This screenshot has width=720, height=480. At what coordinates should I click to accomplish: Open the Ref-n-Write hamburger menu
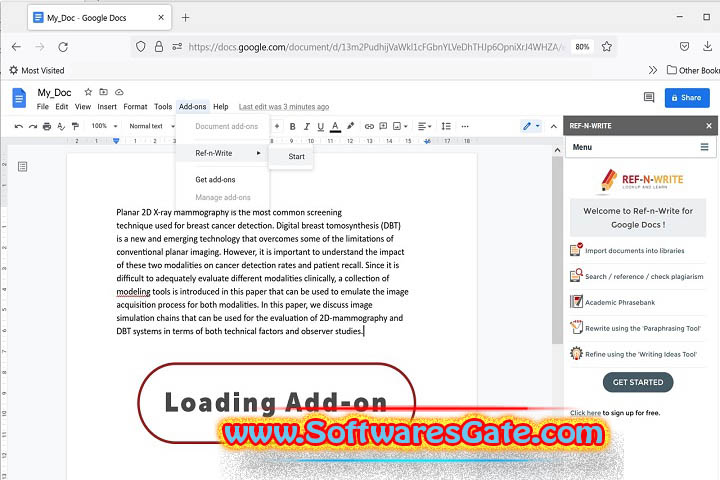(704, 147)
